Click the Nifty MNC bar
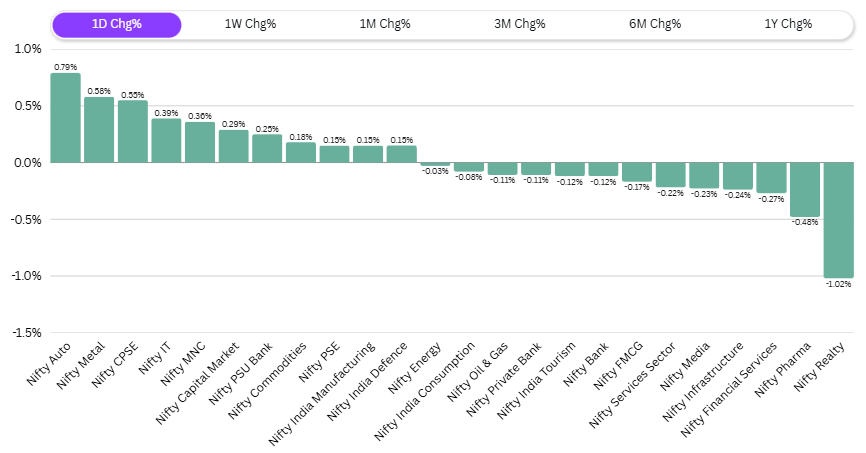Screen dimensions: 866x453 pyautogui.click(x=200, y=142)
